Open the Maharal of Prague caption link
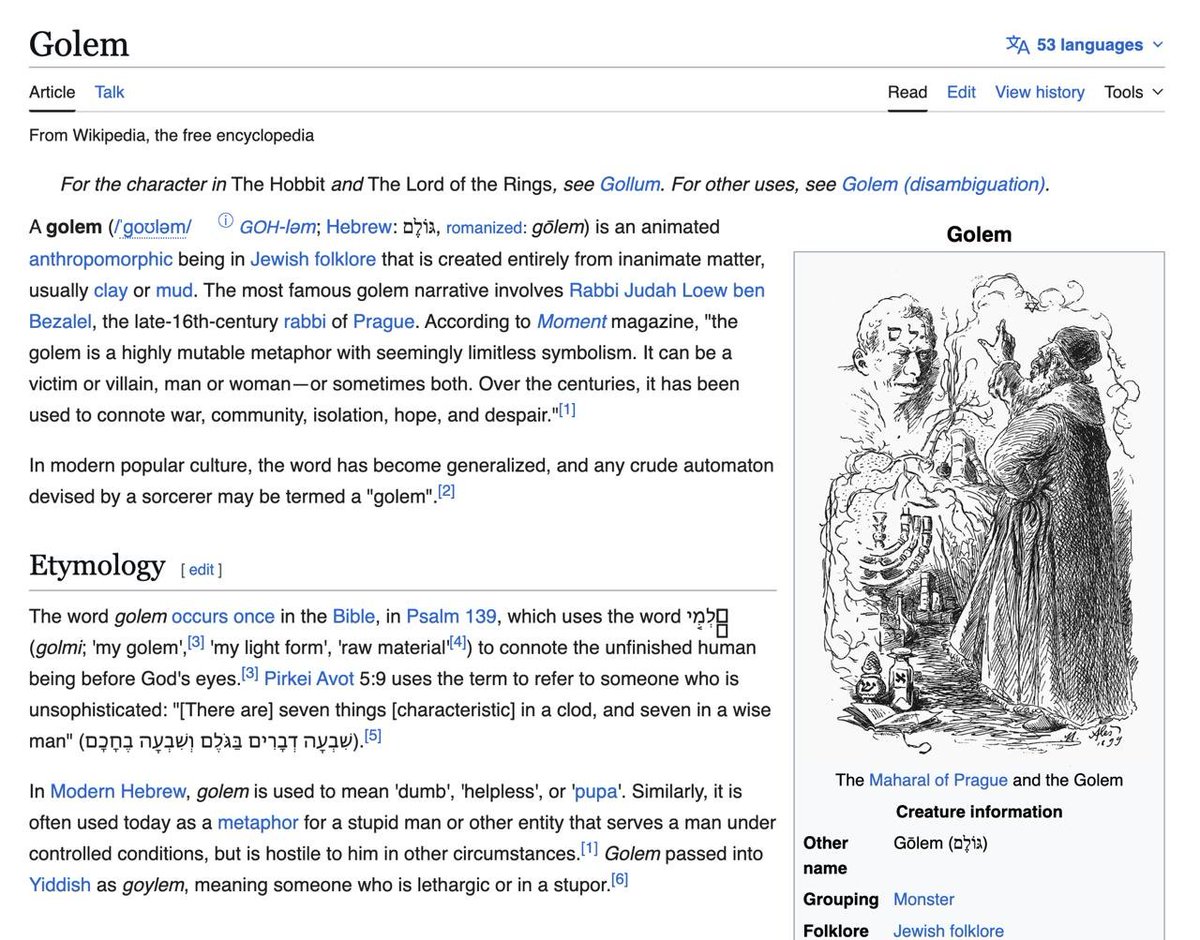 [939, 780]
